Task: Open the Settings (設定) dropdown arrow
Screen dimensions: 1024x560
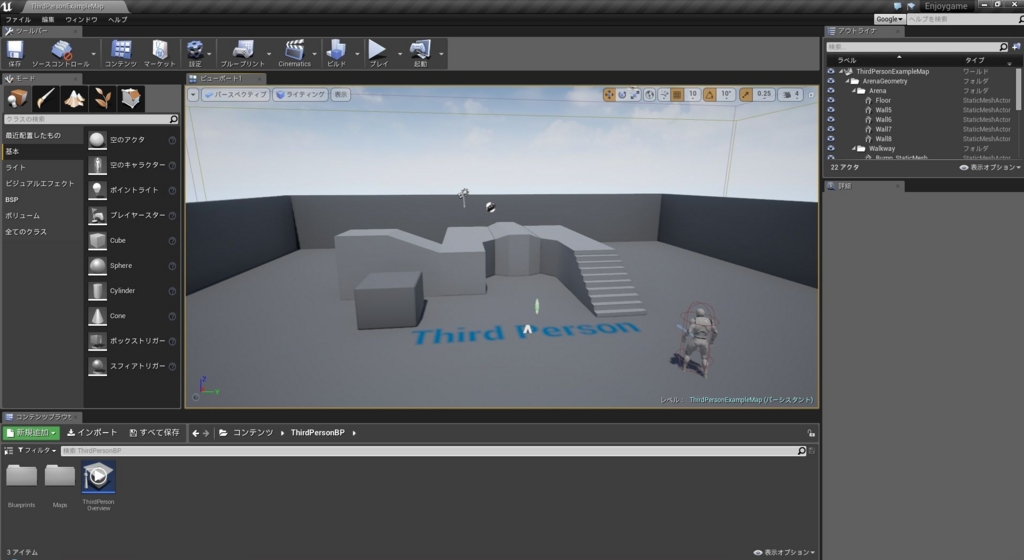Action: click(x=209, y=54)
